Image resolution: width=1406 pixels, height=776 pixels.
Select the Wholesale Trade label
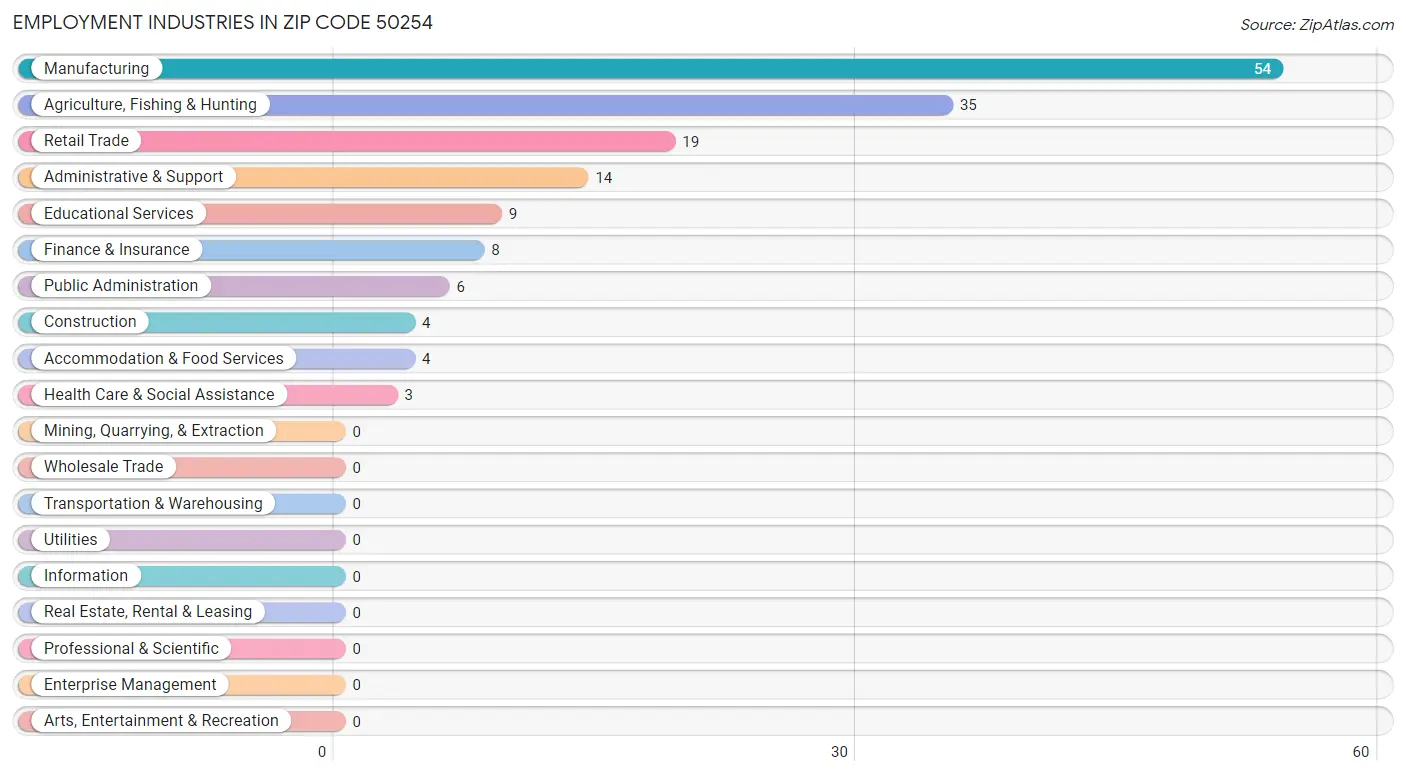[x=103, y=466]
